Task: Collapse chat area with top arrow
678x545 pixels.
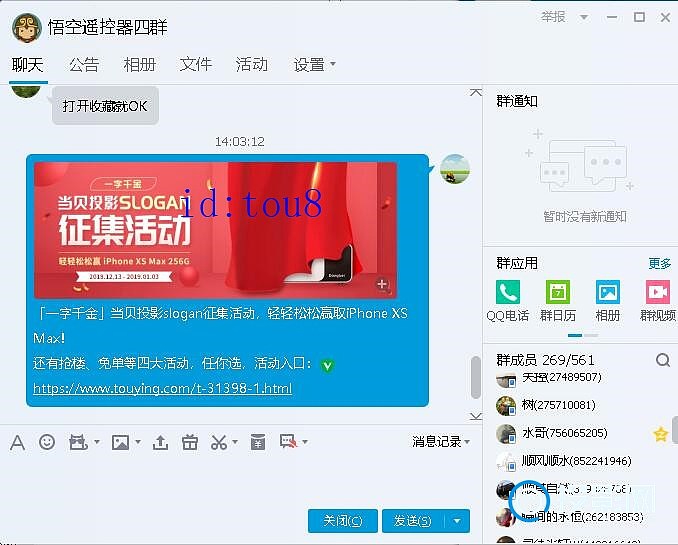Action: pyautogui.click(x=476, y=92)
